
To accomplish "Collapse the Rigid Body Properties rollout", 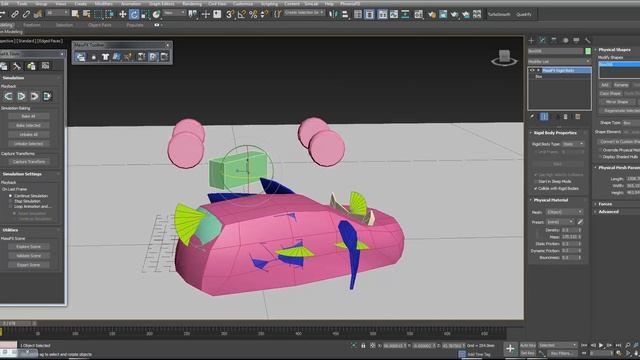I will pos(555,133).
